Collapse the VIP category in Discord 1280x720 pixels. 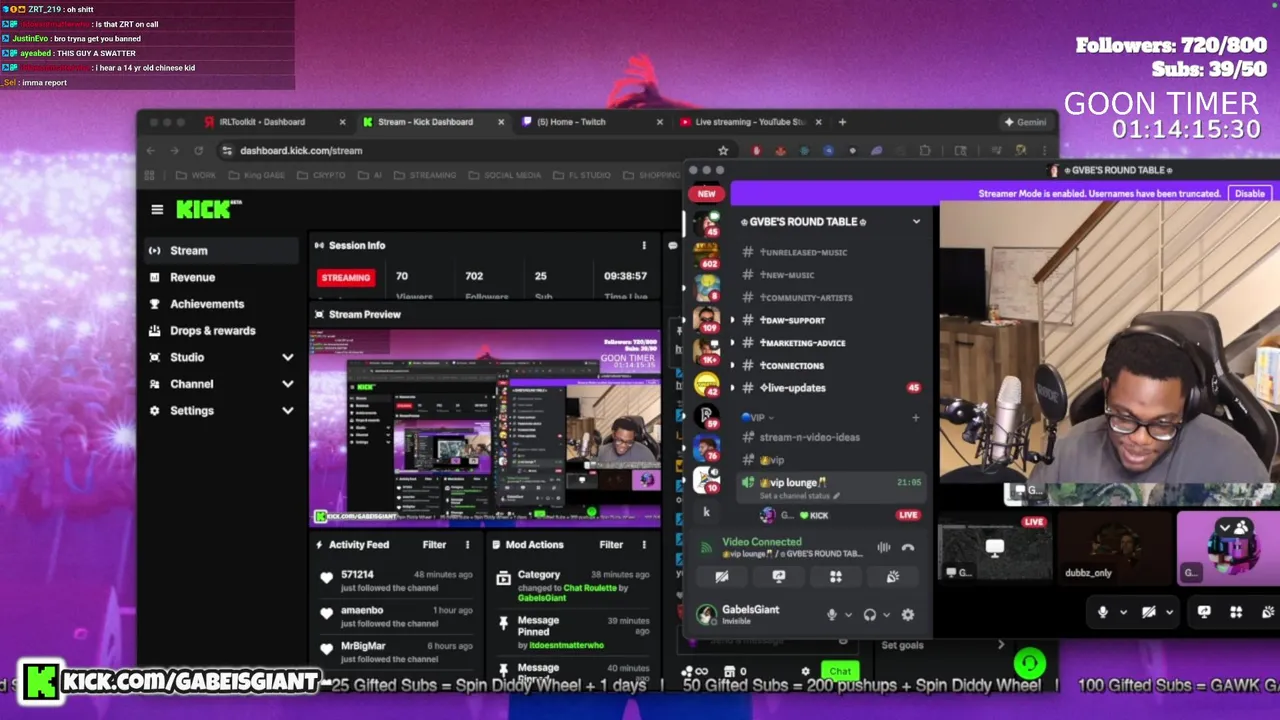tap(757, 418)
